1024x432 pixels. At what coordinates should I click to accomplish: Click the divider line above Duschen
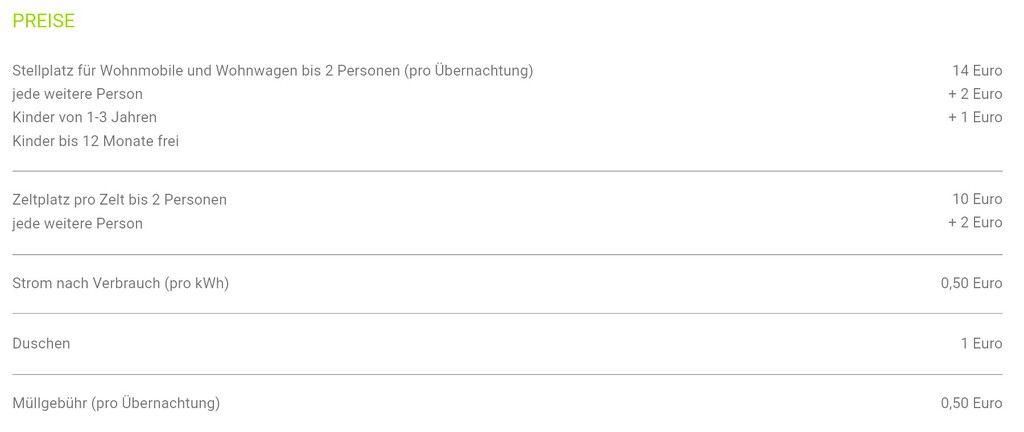coord(507,313)
